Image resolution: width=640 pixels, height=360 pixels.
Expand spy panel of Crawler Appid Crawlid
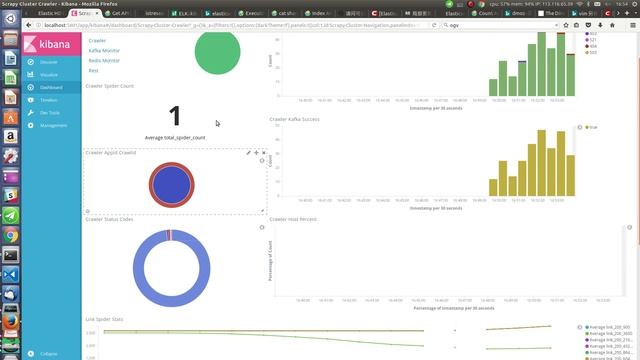click(87, 211)
